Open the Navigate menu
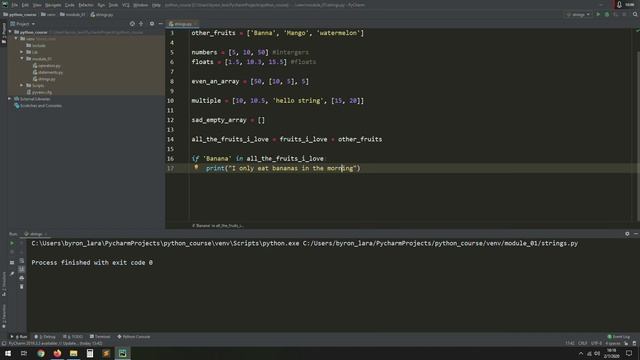Viewport: 640px width, 360px height. [53, 5]
